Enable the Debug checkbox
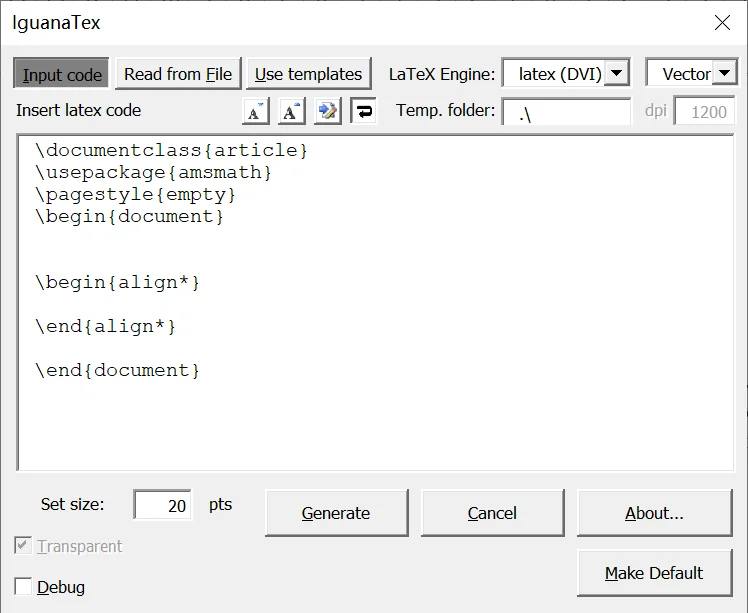Screen dimensions: 748x613 click(x=23, y=587)
